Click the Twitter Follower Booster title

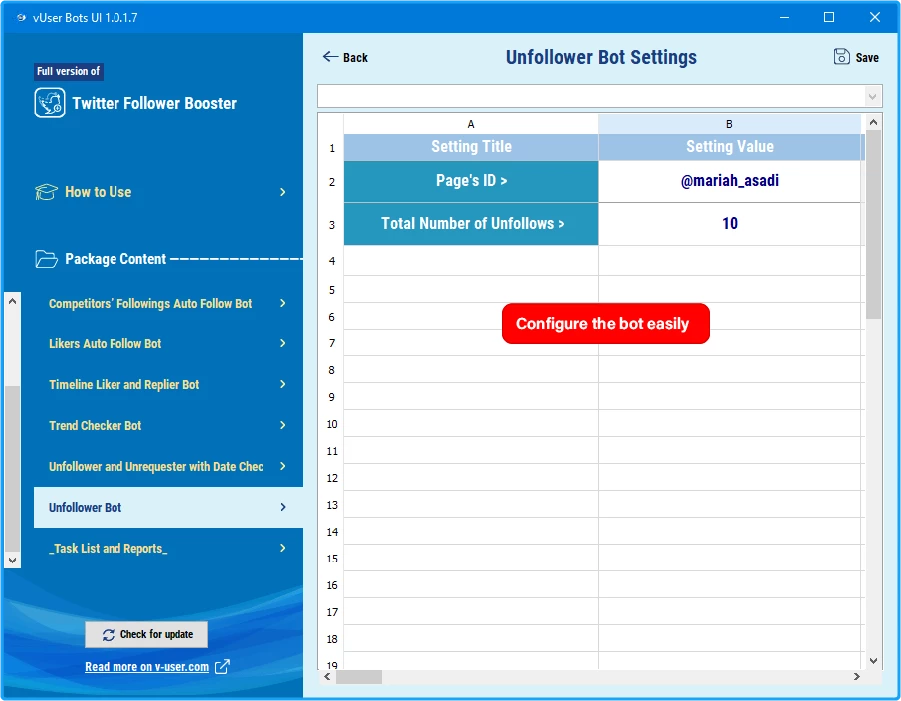point(154,103)
